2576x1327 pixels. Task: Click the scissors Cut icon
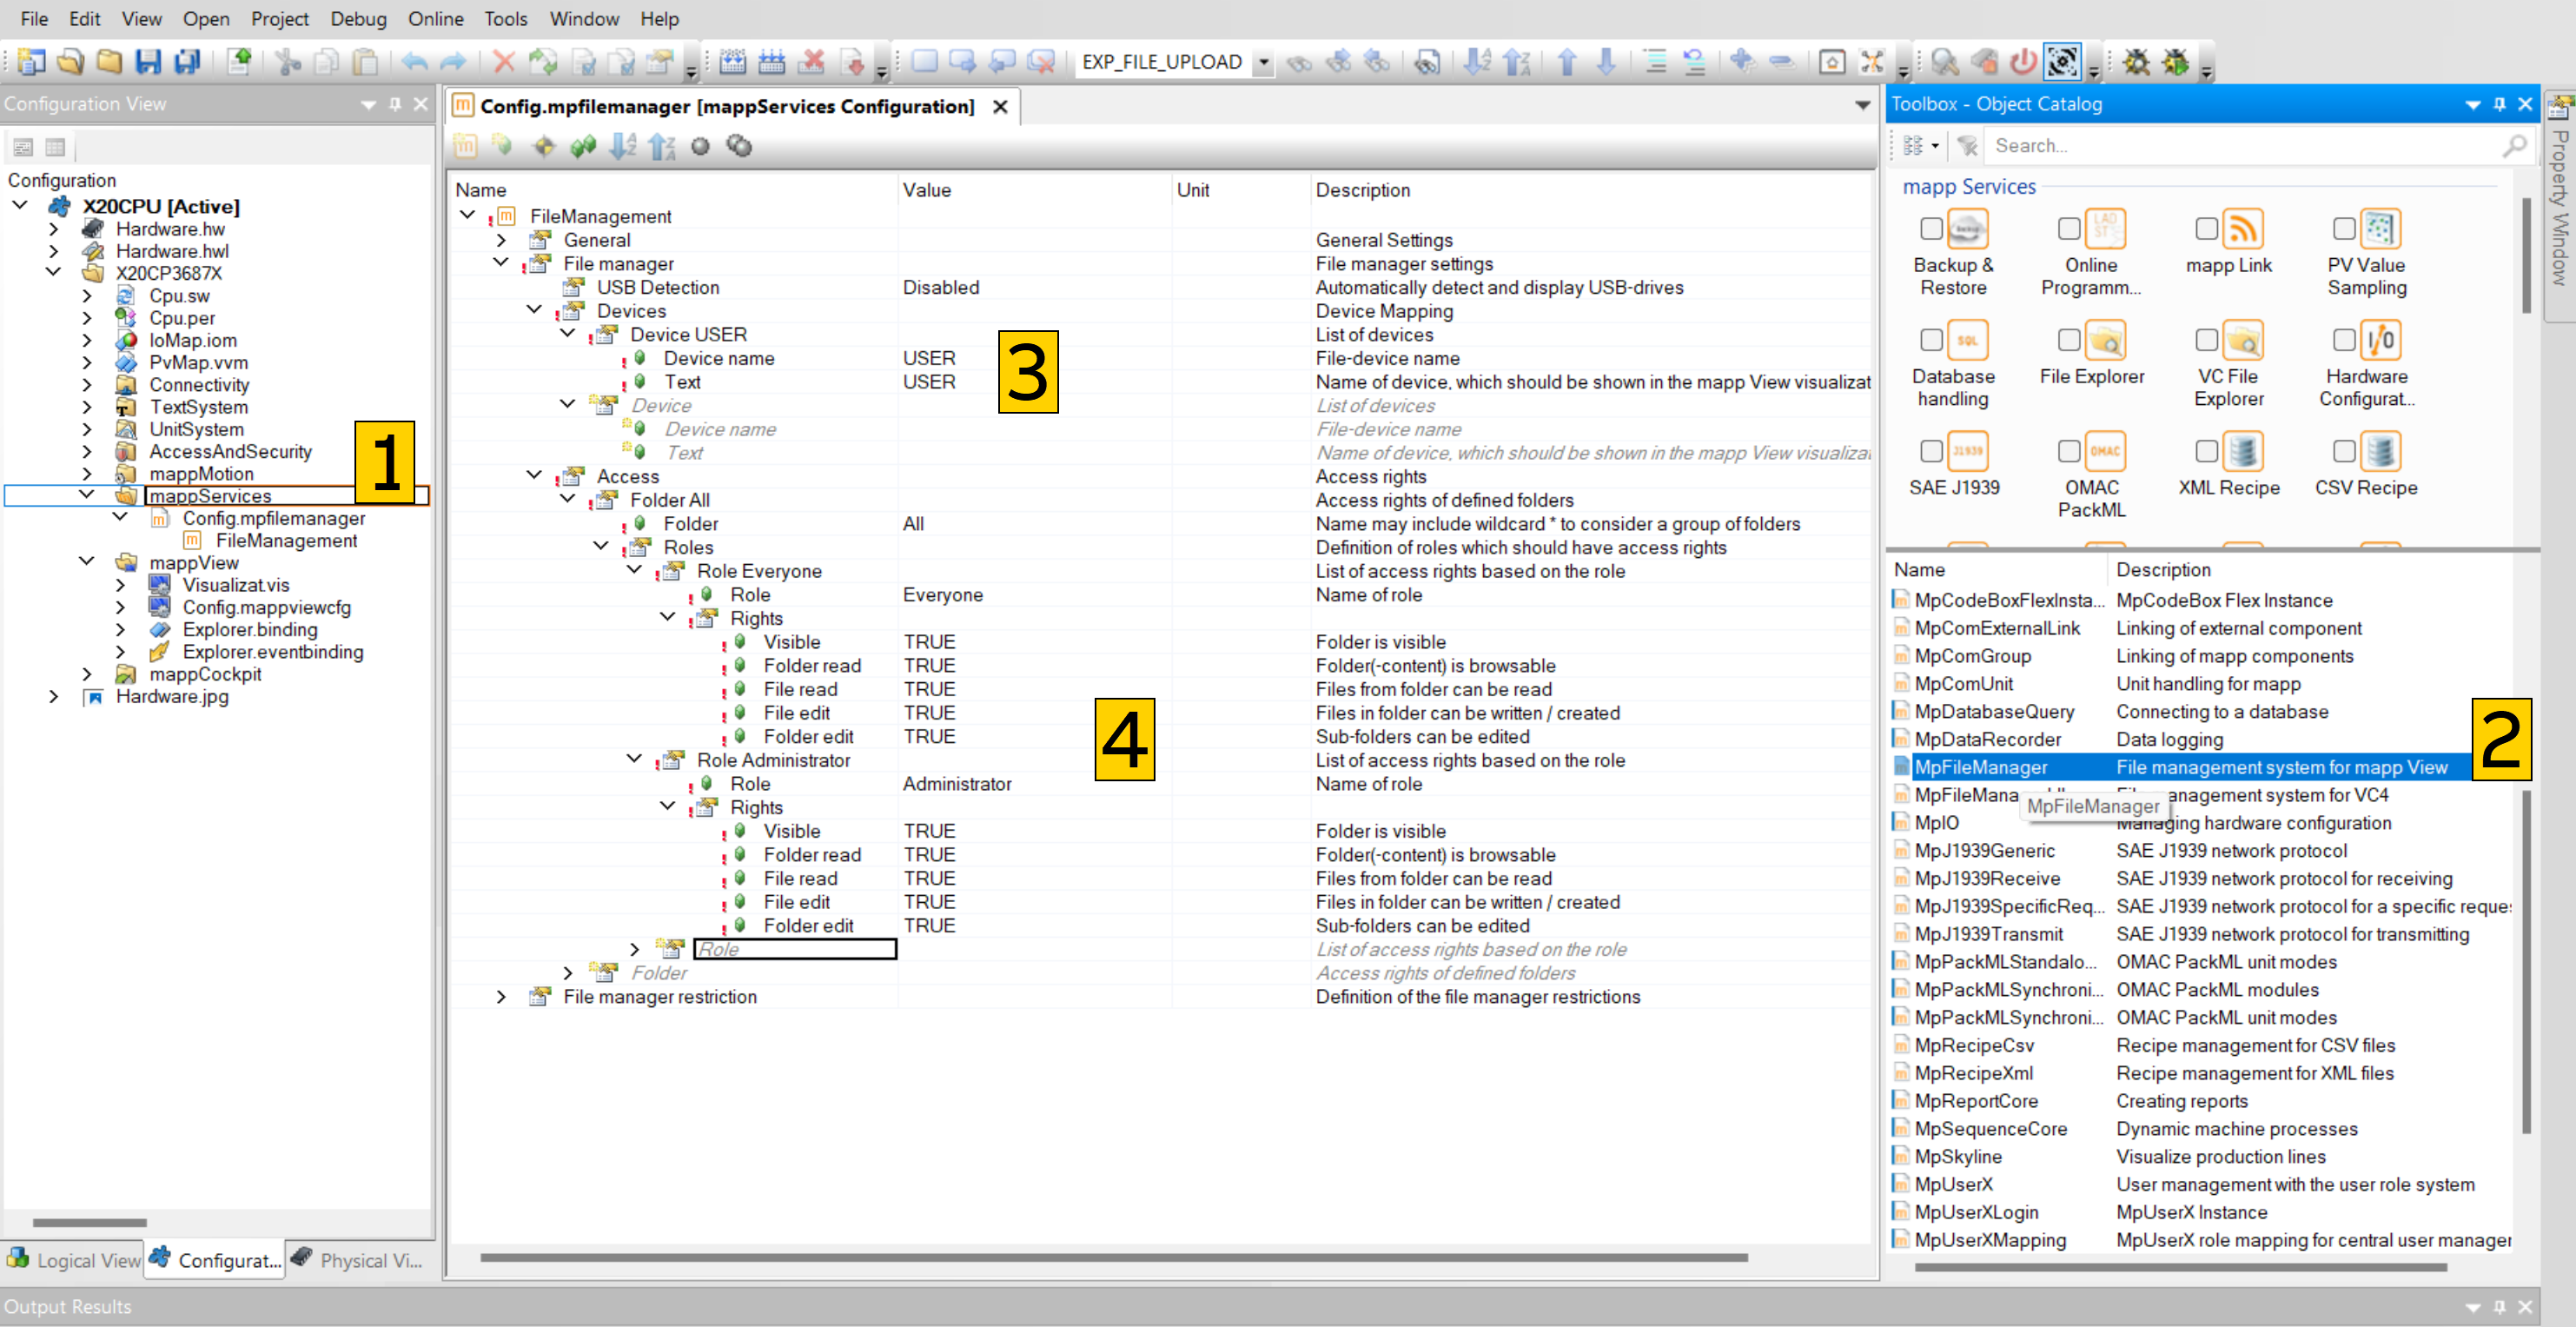pyautogui.click(x=288, y=62)
